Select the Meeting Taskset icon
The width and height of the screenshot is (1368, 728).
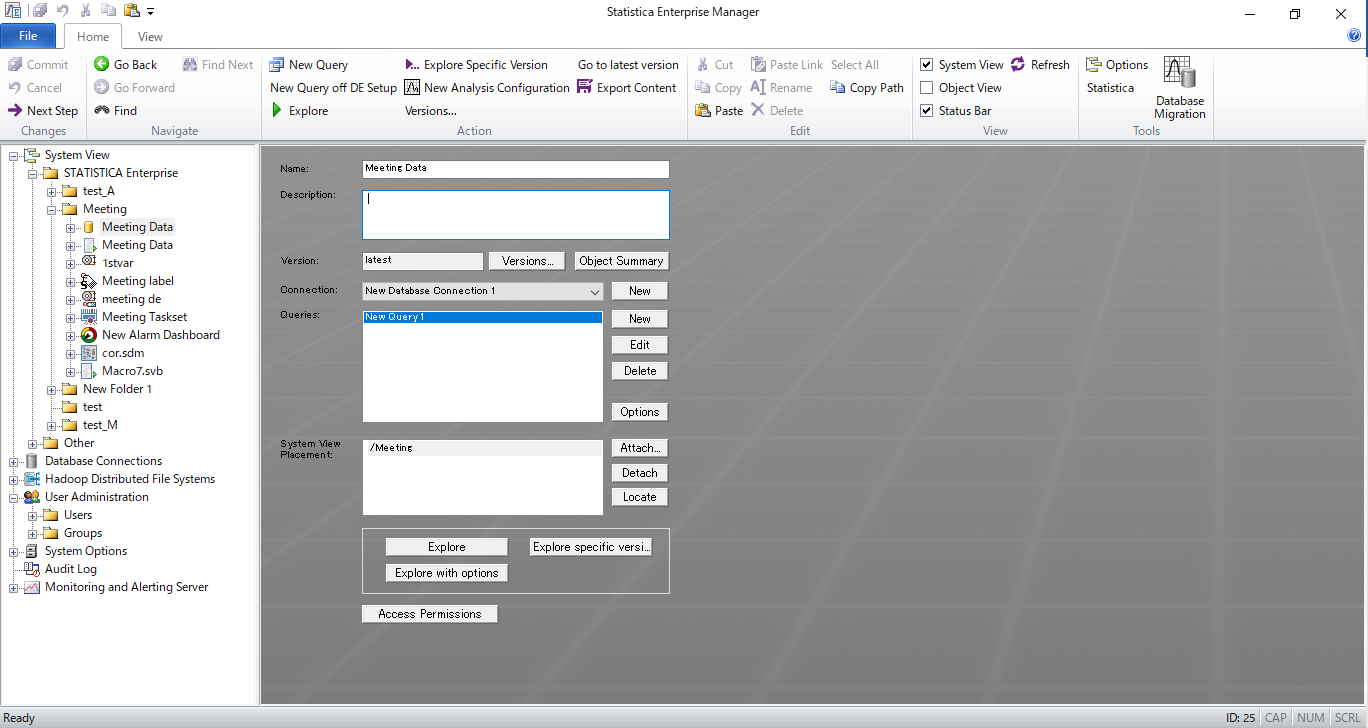pyautogui.click(x=88, y=316)
